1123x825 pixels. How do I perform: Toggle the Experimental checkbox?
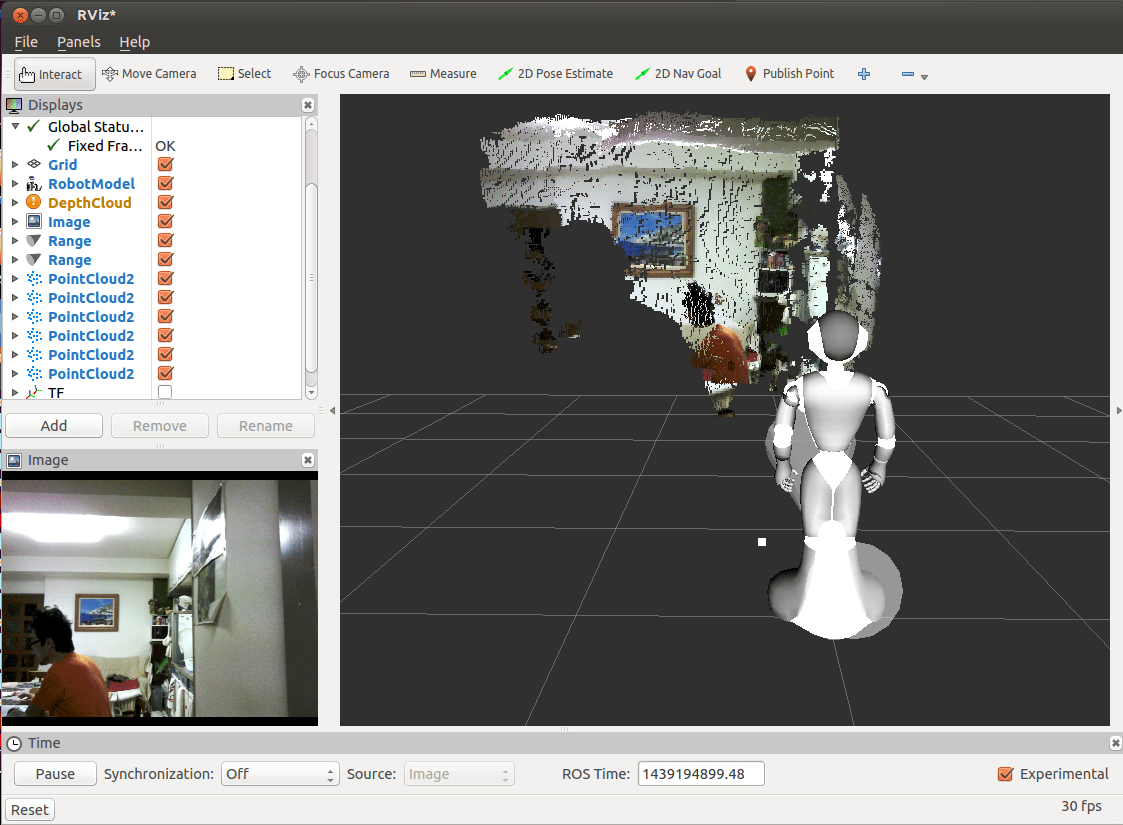tap(1006, 774)
